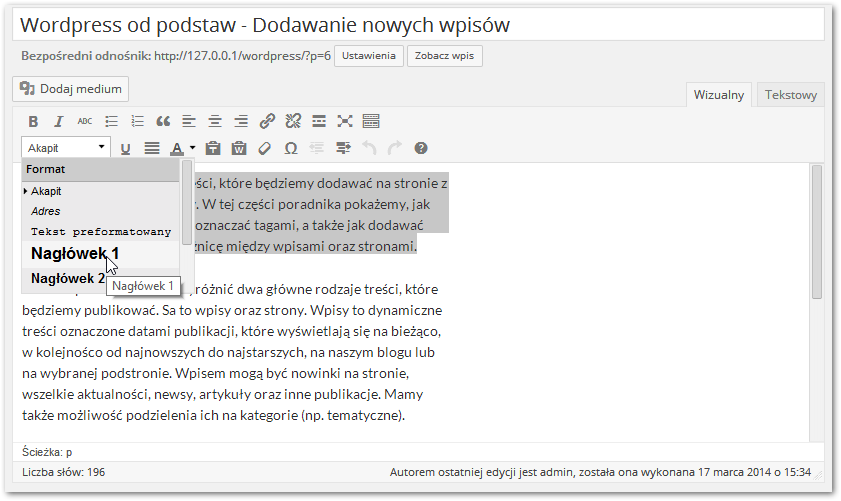Click the 'Autorem ostatniej edycji' status text
This screenshot has width=841, height=501.
point(600,473)
